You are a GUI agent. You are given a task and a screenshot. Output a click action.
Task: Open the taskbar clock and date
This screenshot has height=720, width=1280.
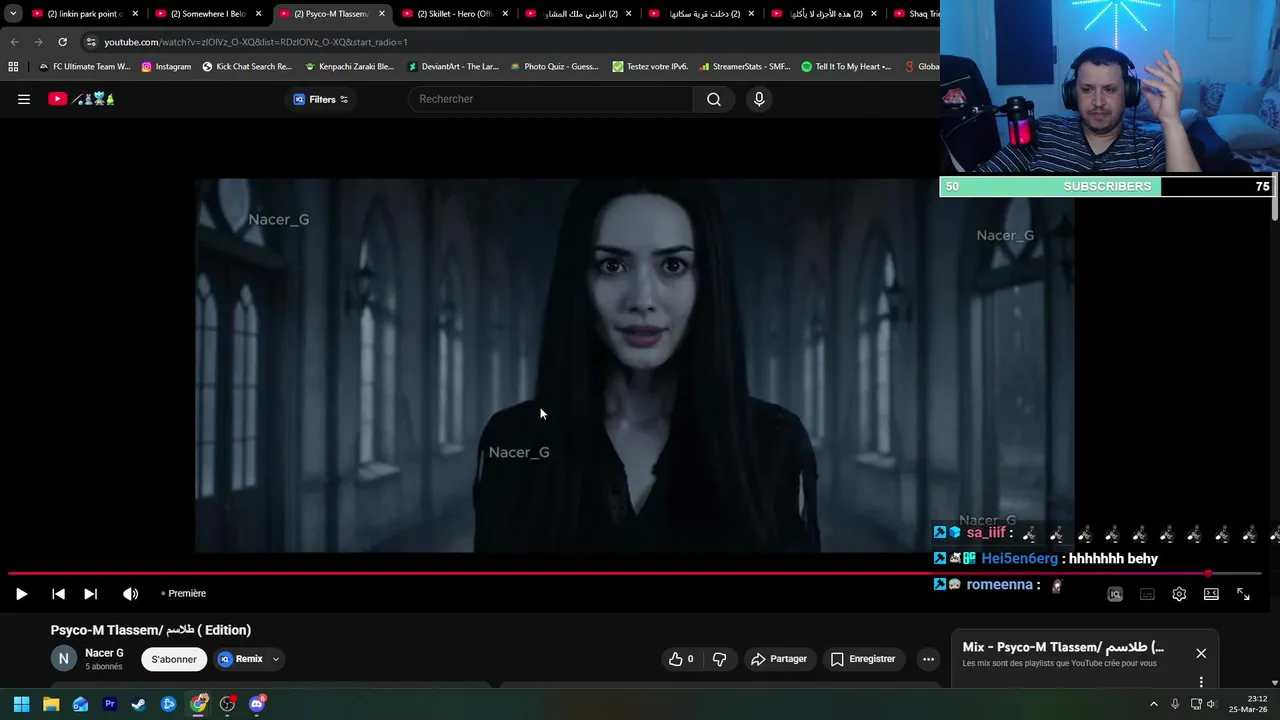tap(1250, 704)
